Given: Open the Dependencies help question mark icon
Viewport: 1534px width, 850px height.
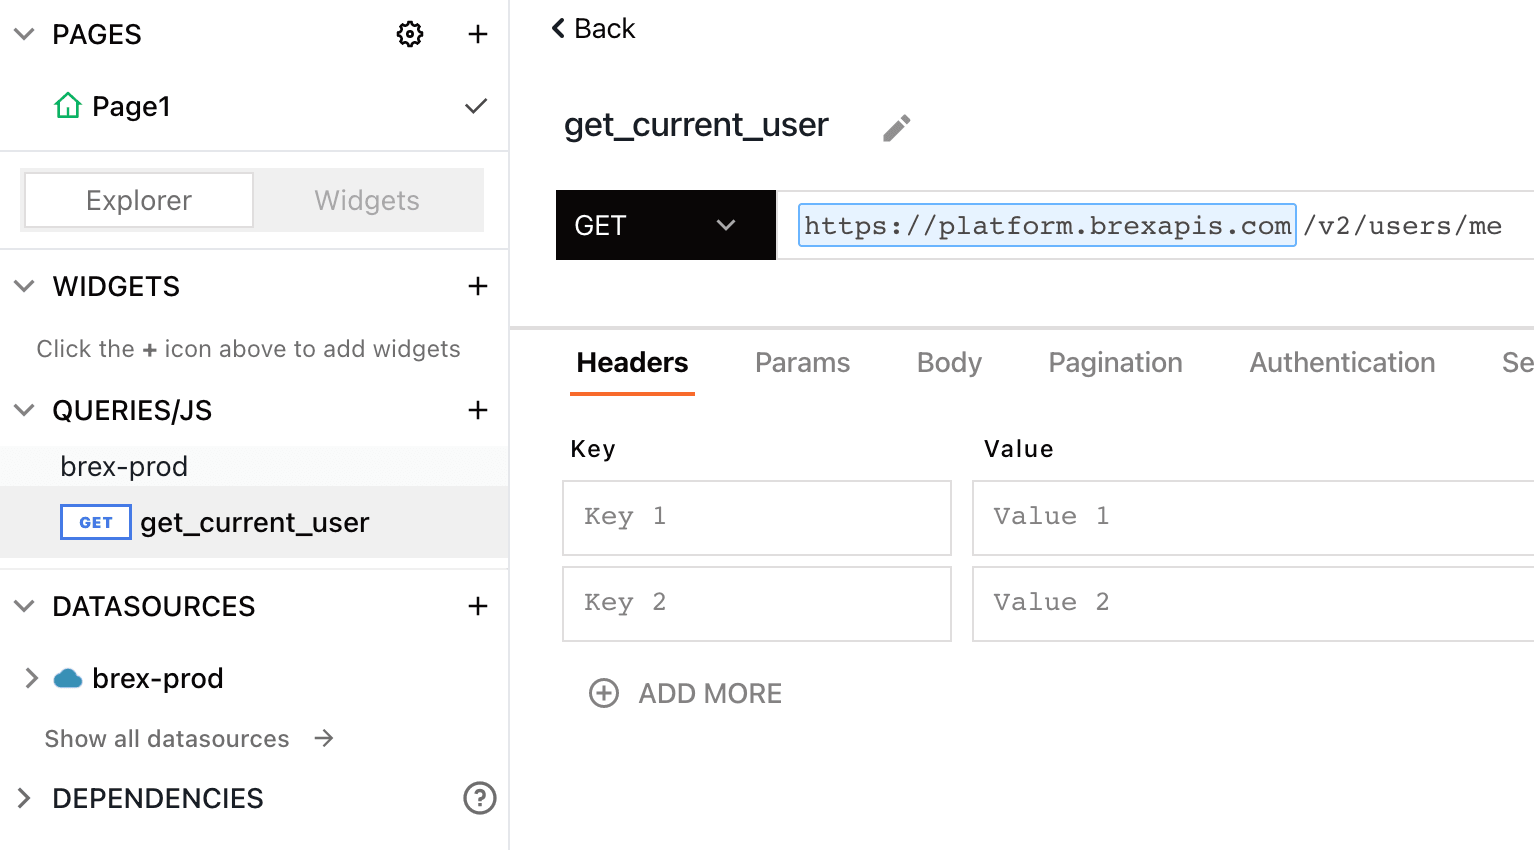Looking at the screenshot, I should point(480,798).
